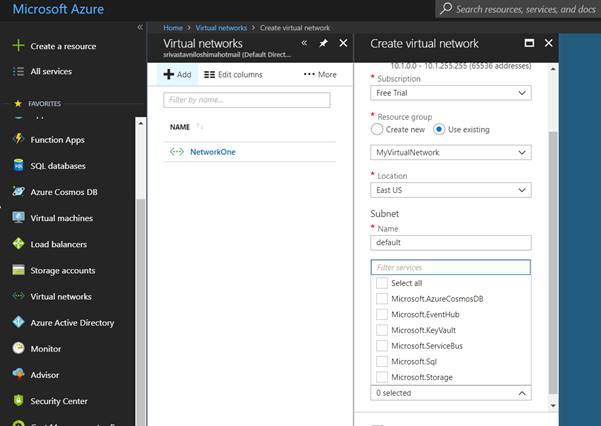Image resolution: width=601 pixels, height=426 pixels.
Task: Click the Filter by name field
Action: click(x=246, y=100)
